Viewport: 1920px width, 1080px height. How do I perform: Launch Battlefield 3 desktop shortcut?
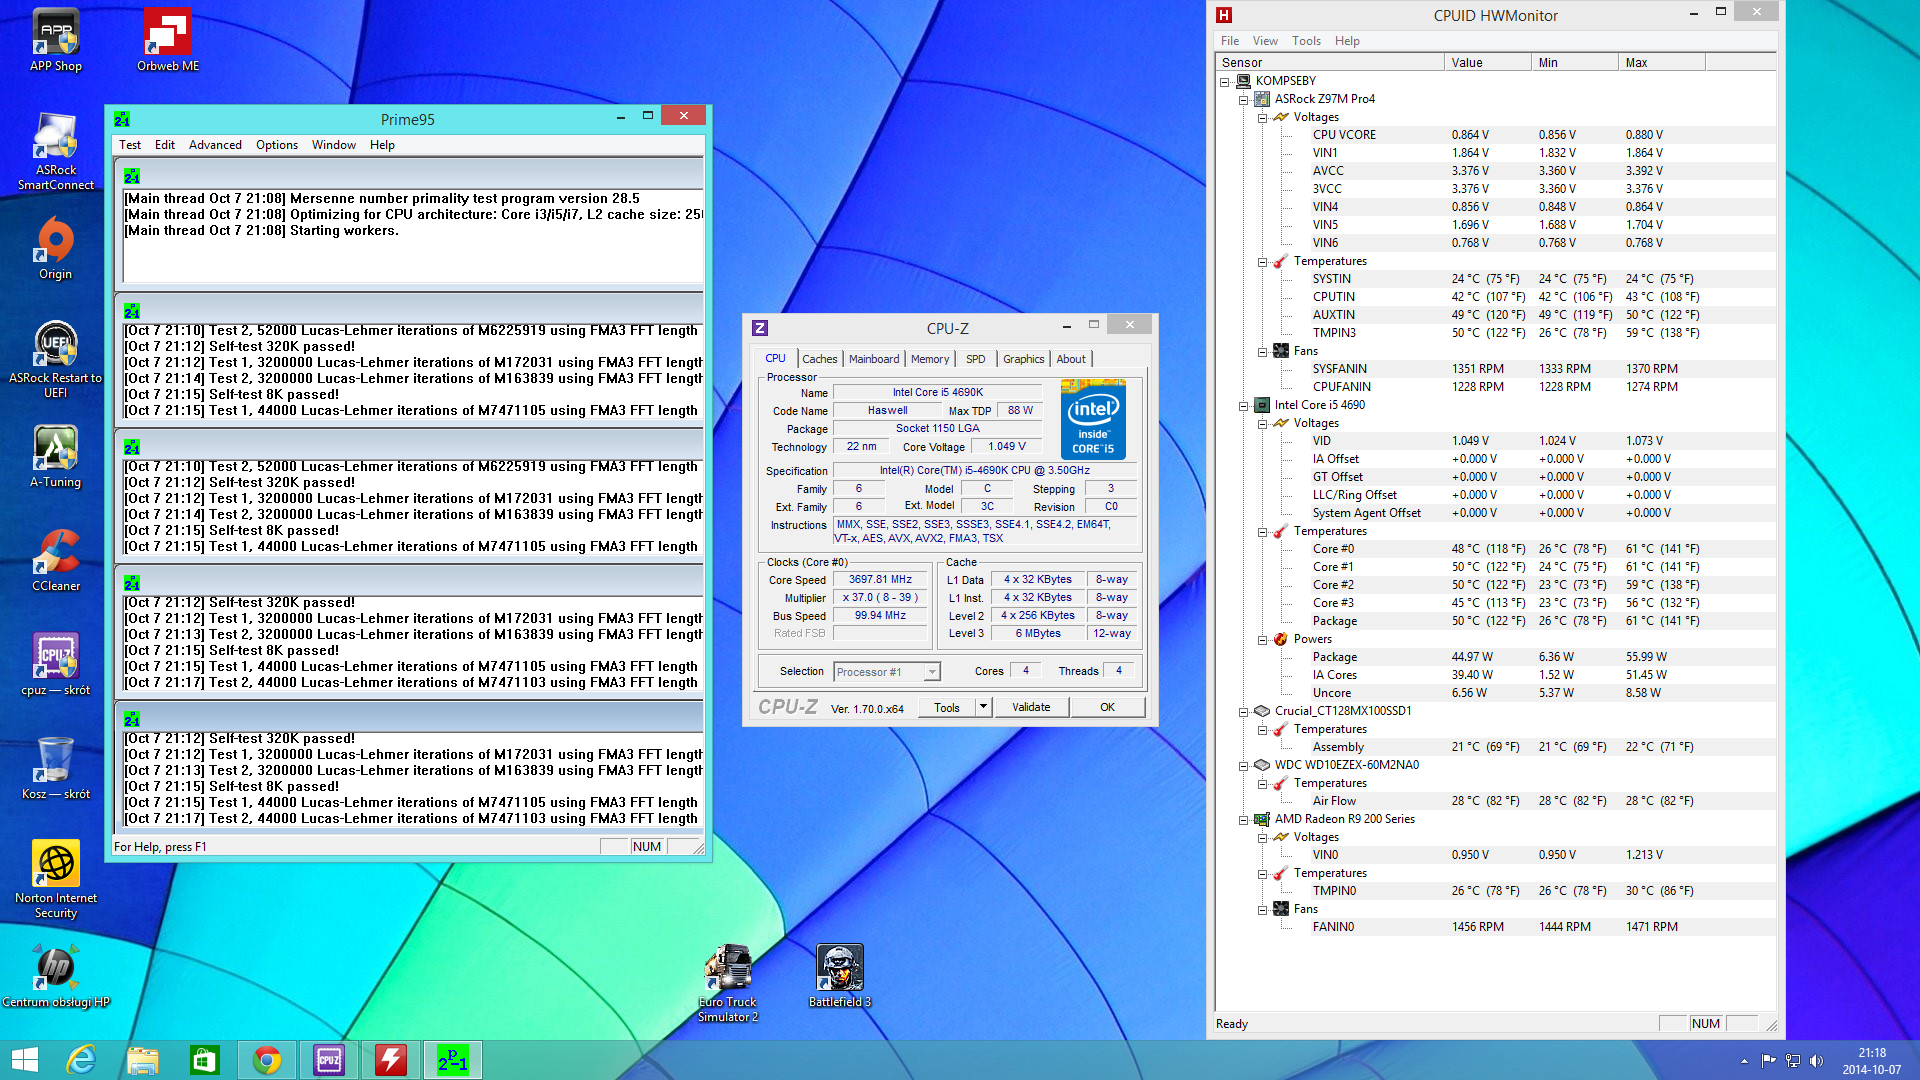tap(839, 969)
